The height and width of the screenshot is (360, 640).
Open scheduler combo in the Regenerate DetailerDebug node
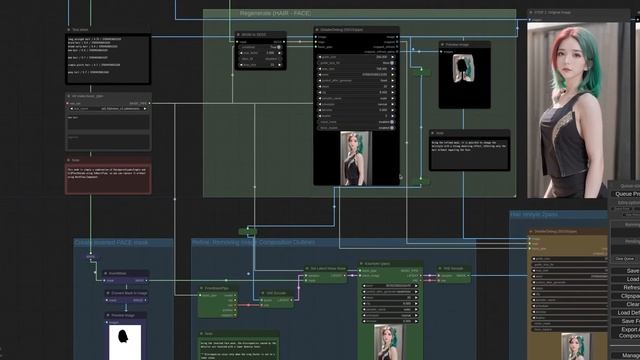[x=356, y=104]
